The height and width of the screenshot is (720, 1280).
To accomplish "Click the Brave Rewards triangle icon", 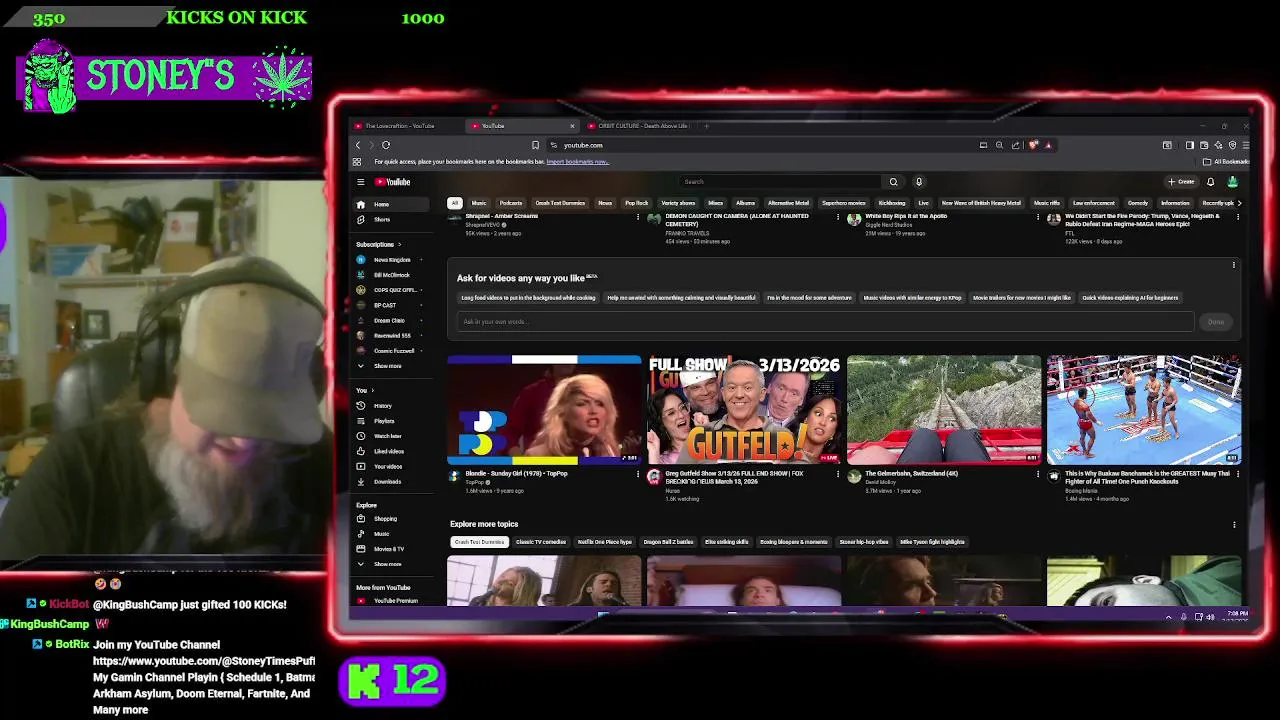I will click(x=1047, y=145).
